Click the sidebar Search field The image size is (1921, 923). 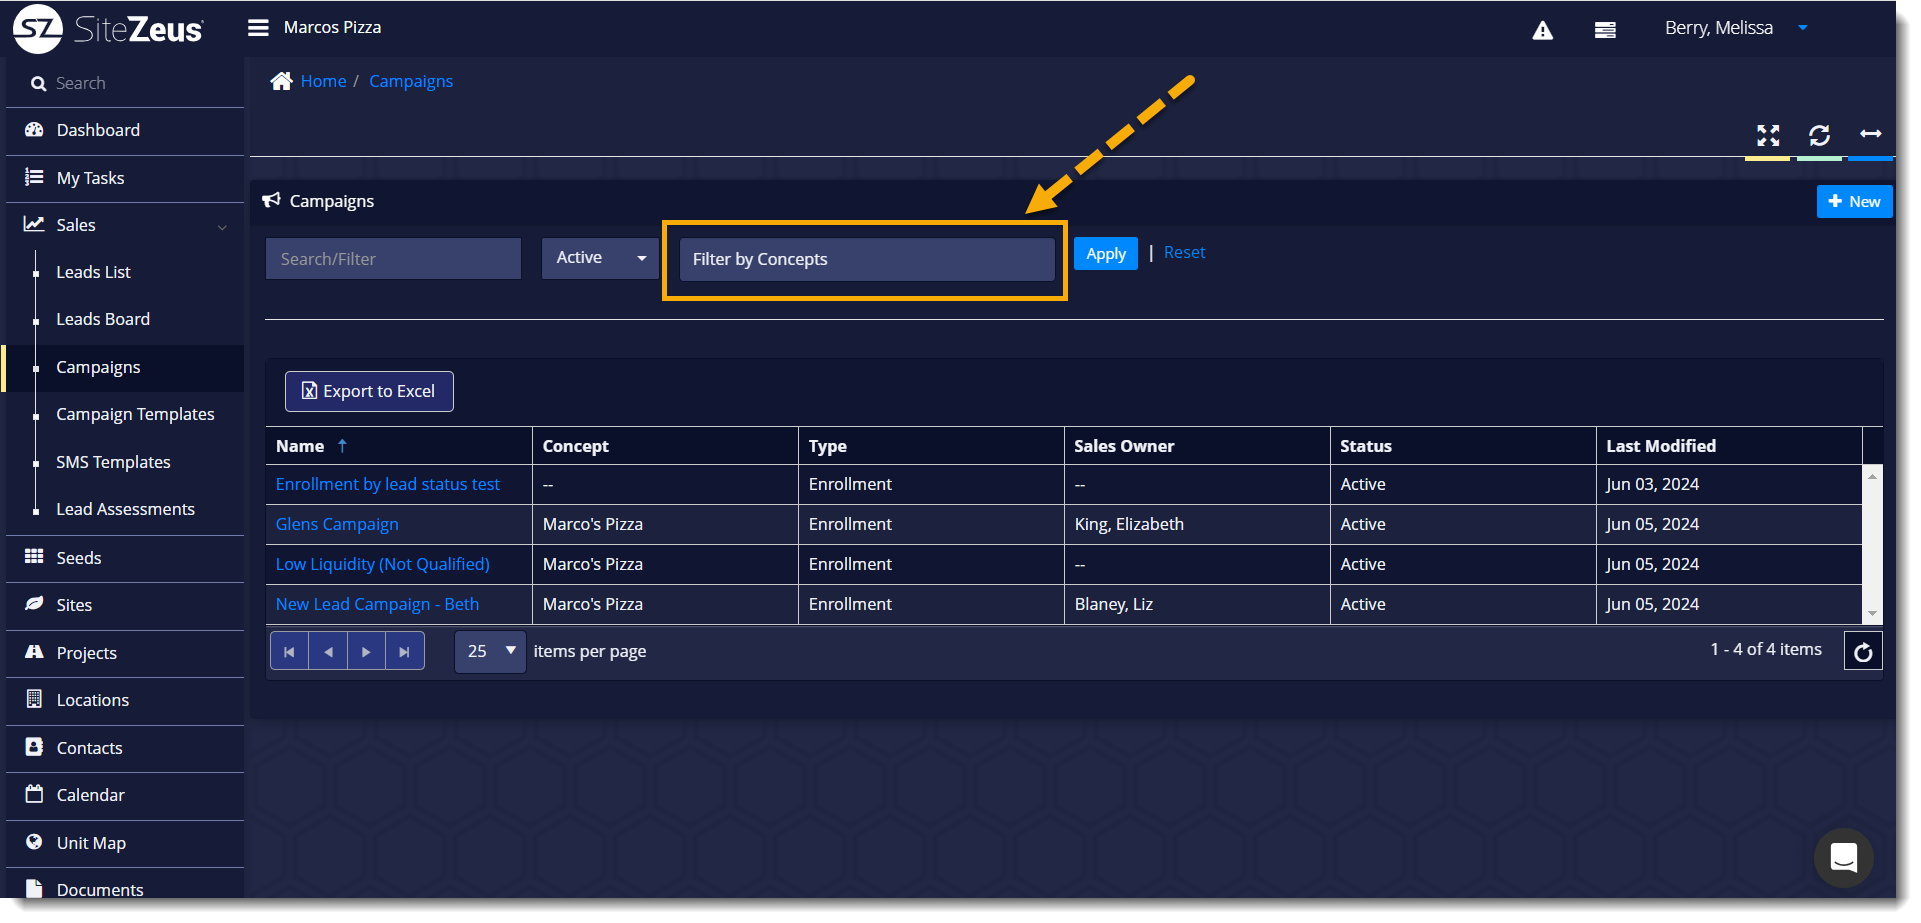tap(125, 83)
